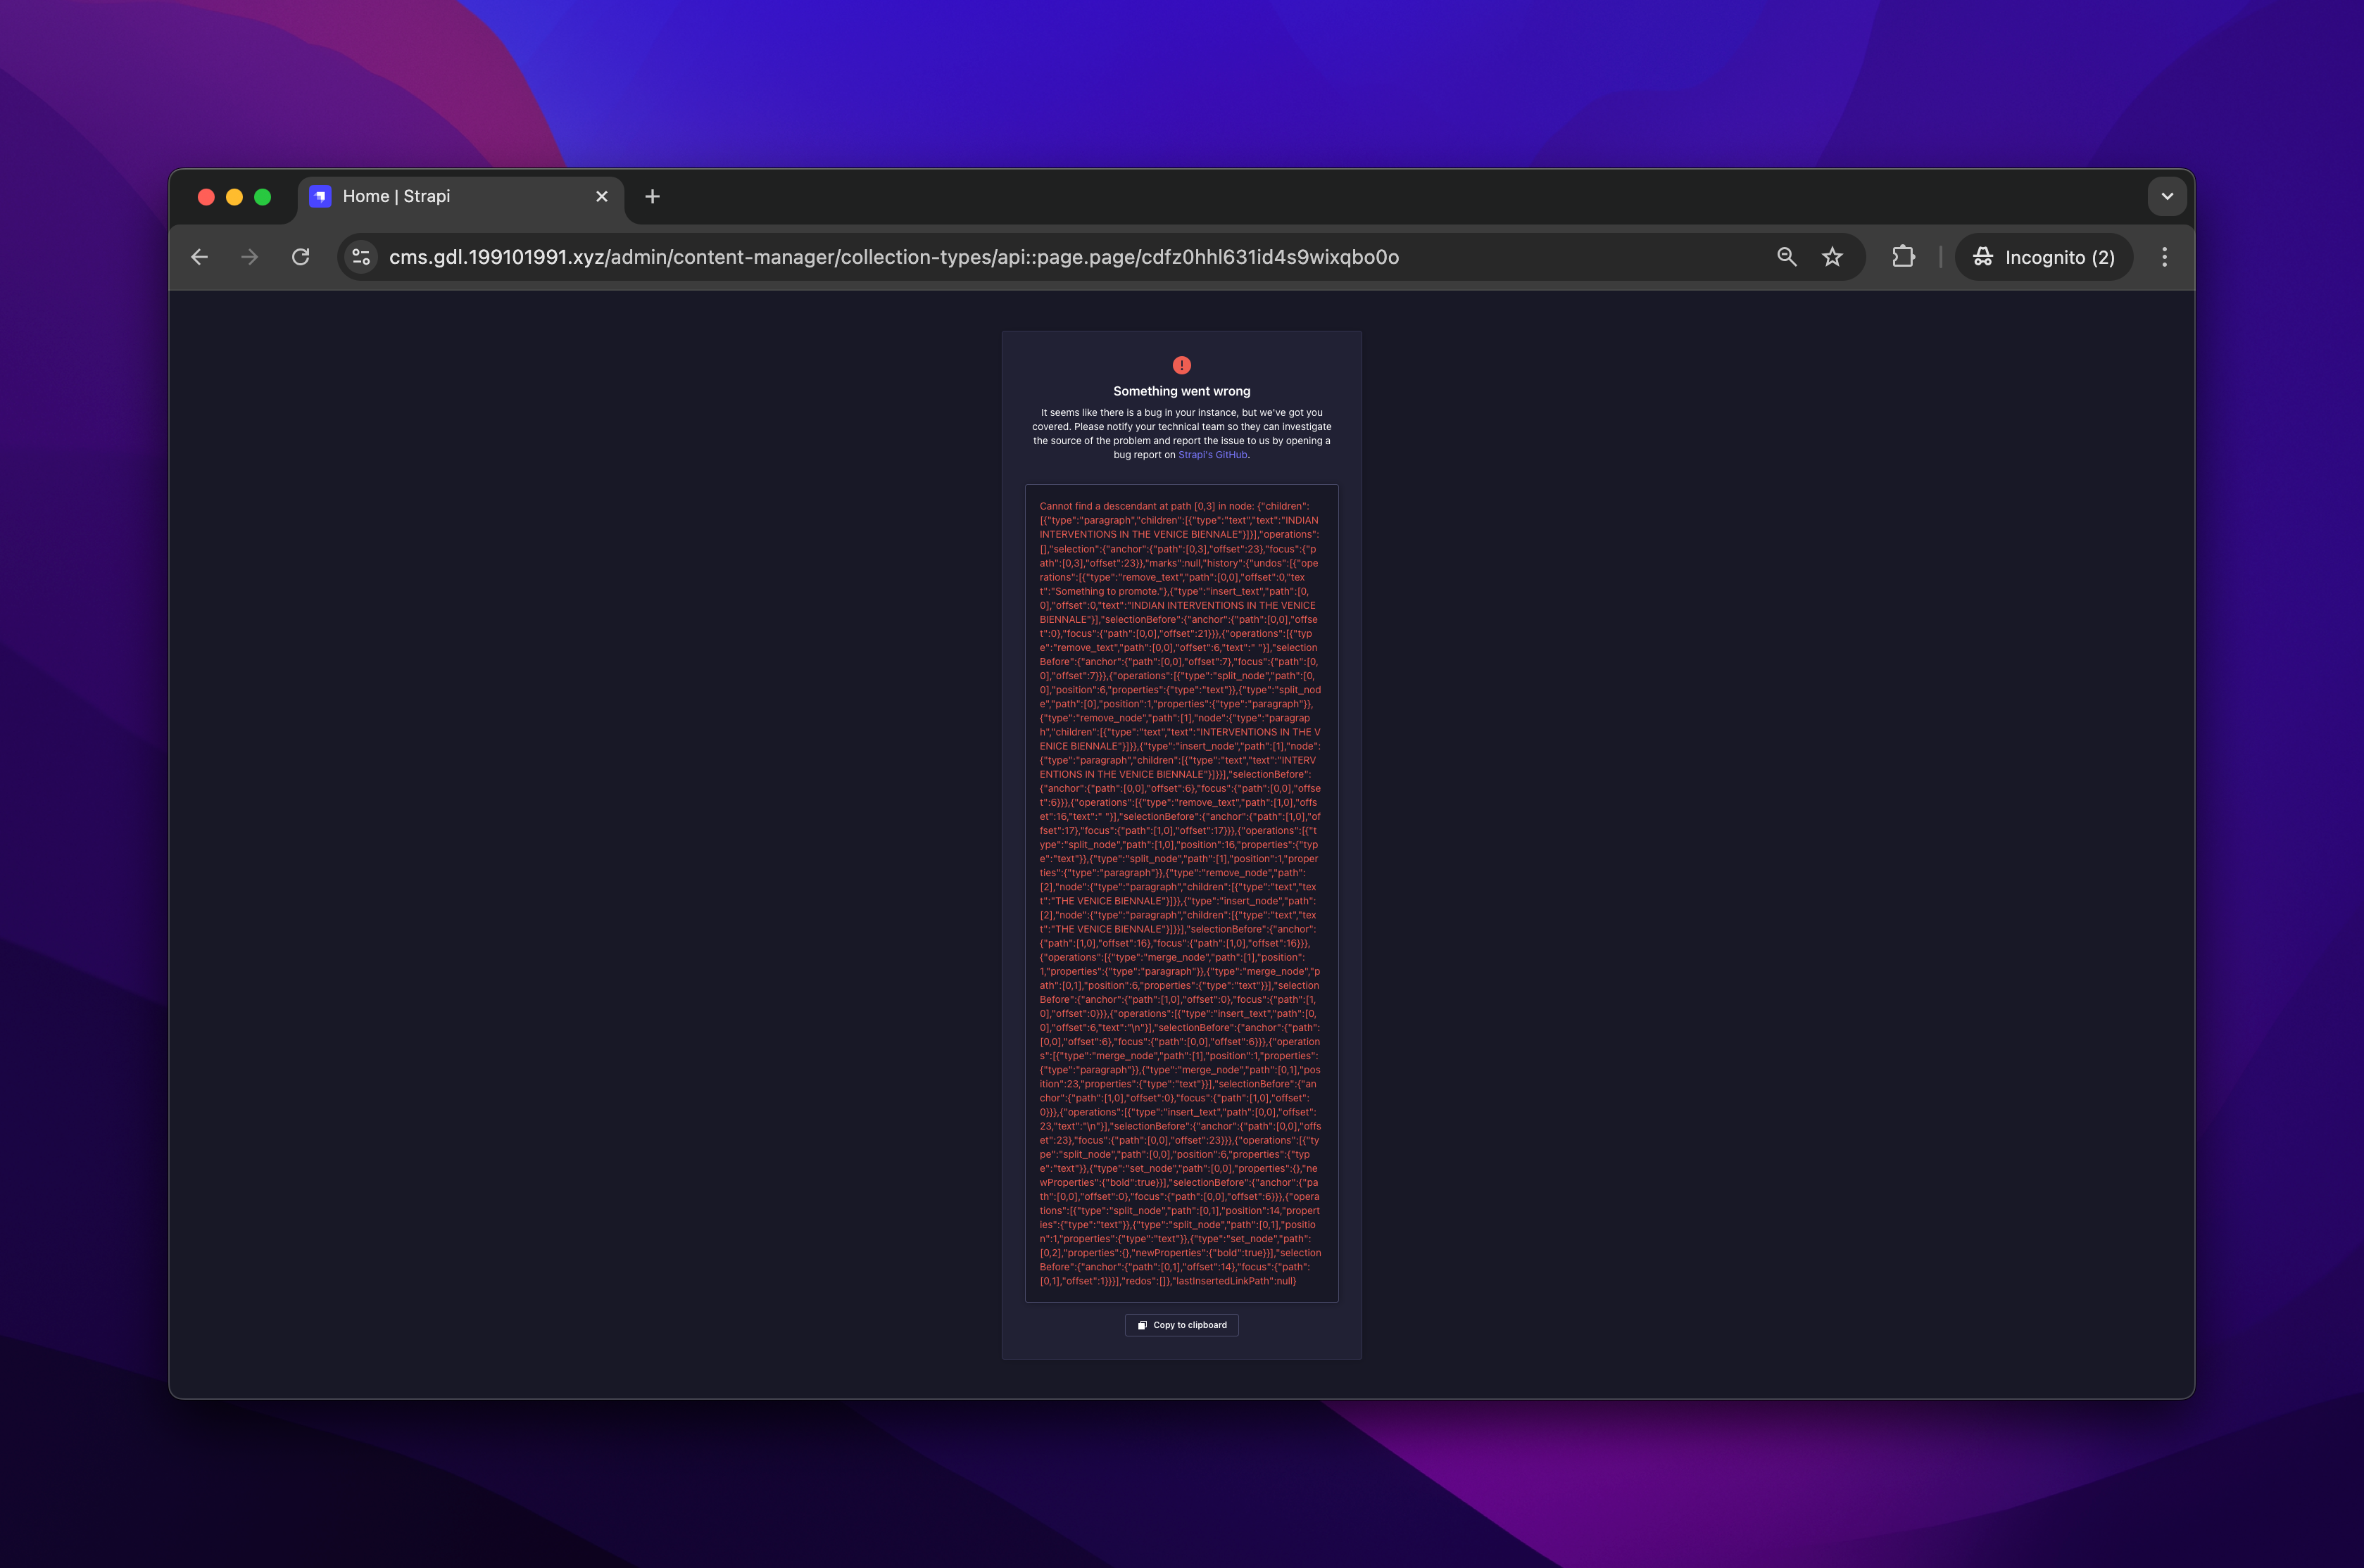This screenshot has width=2364, height=1568.
Task: Click the copy icon in Copy to clipboard
Action: pyautogui.click(x=1142, y=1325)
